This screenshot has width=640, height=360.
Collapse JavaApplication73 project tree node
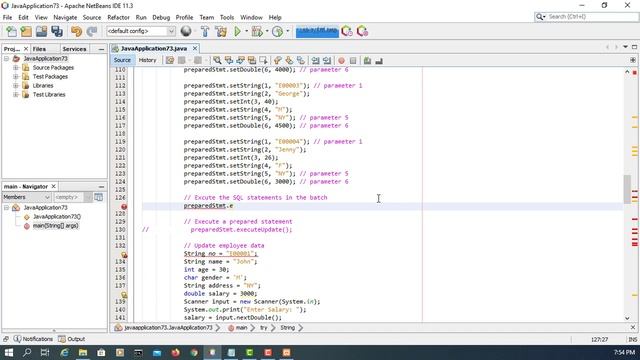(6, 59)
